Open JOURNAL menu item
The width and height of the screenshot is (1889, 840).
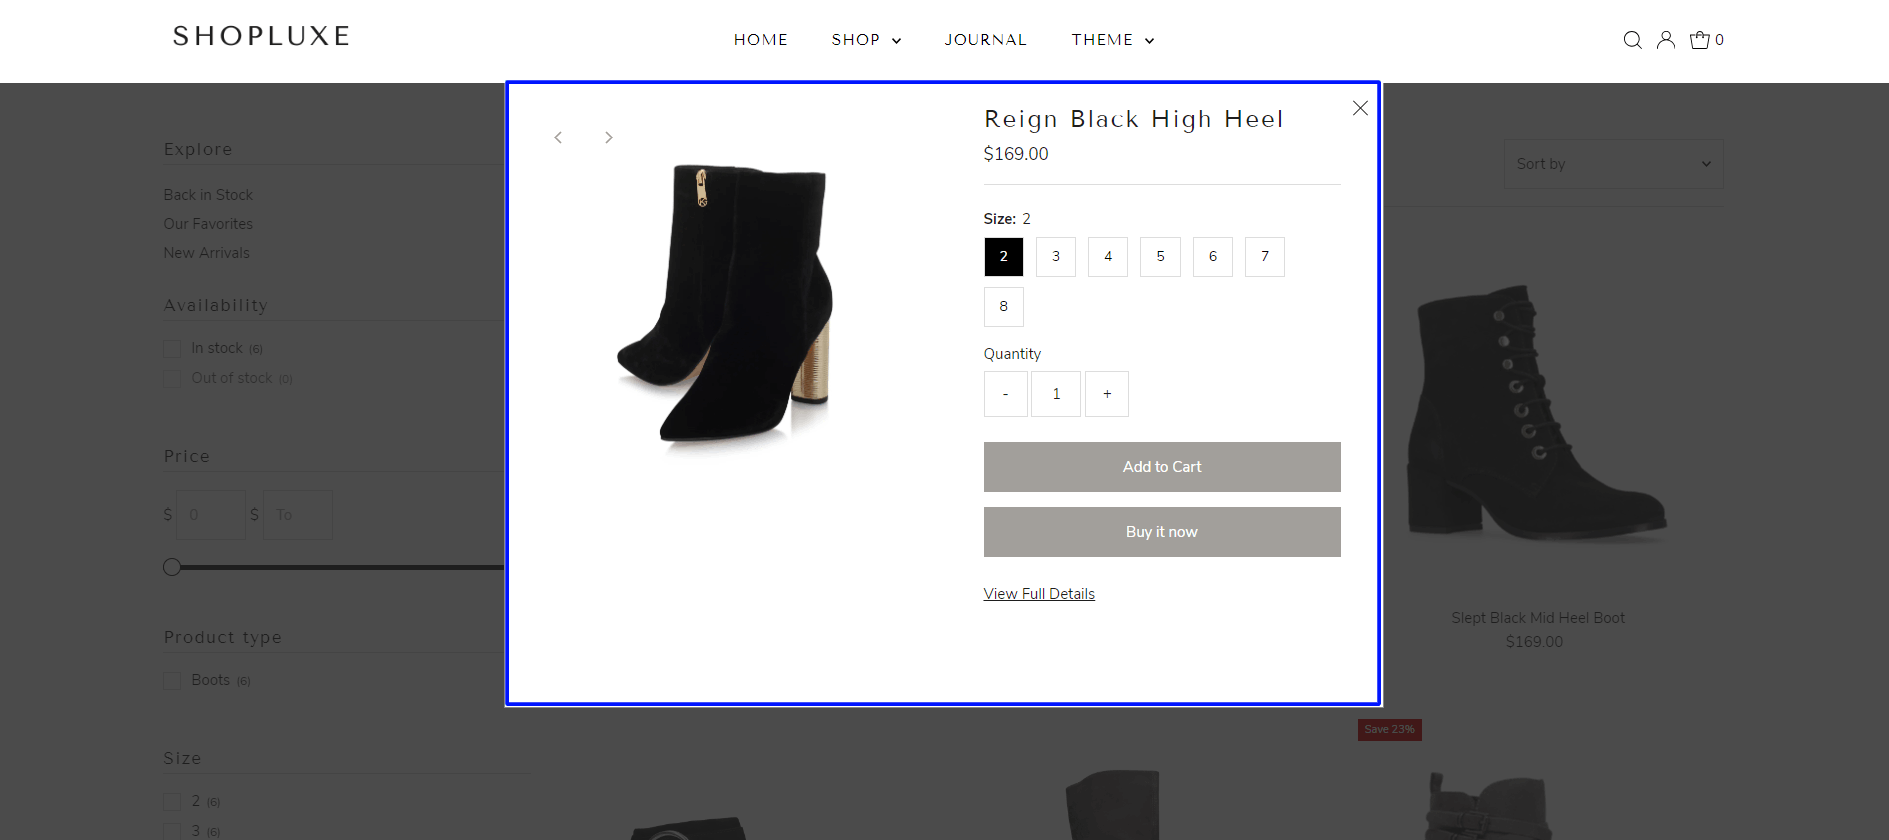click(986, 40)
